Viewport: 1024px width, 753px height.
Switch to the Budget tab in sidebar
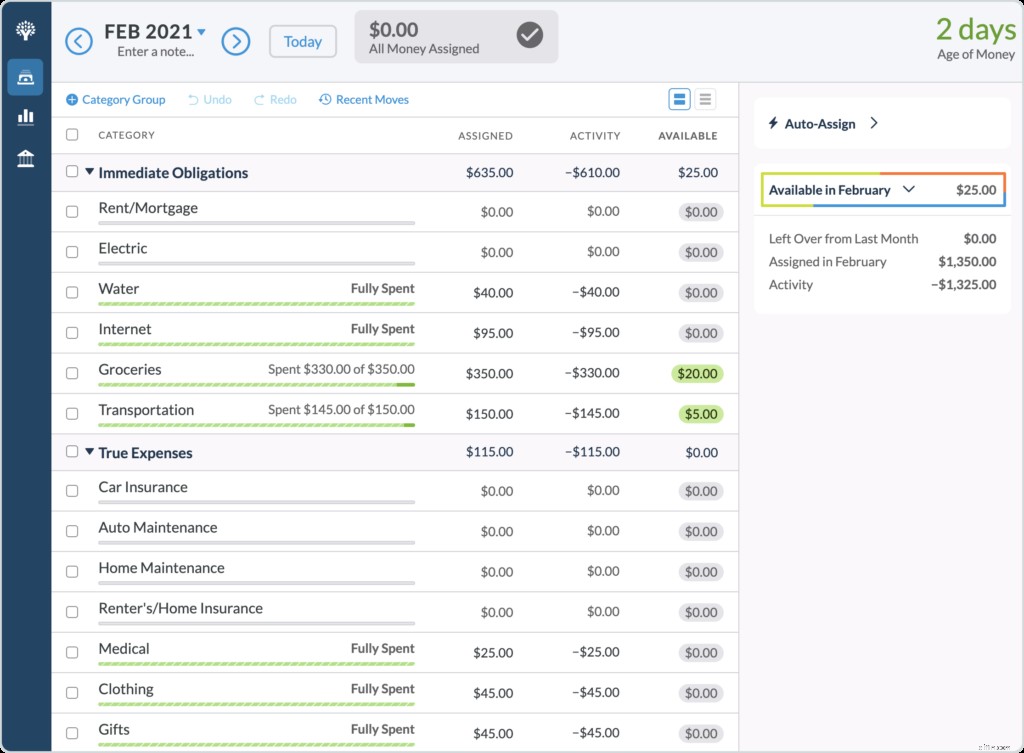pyautogui.click(x=25, y=76)
